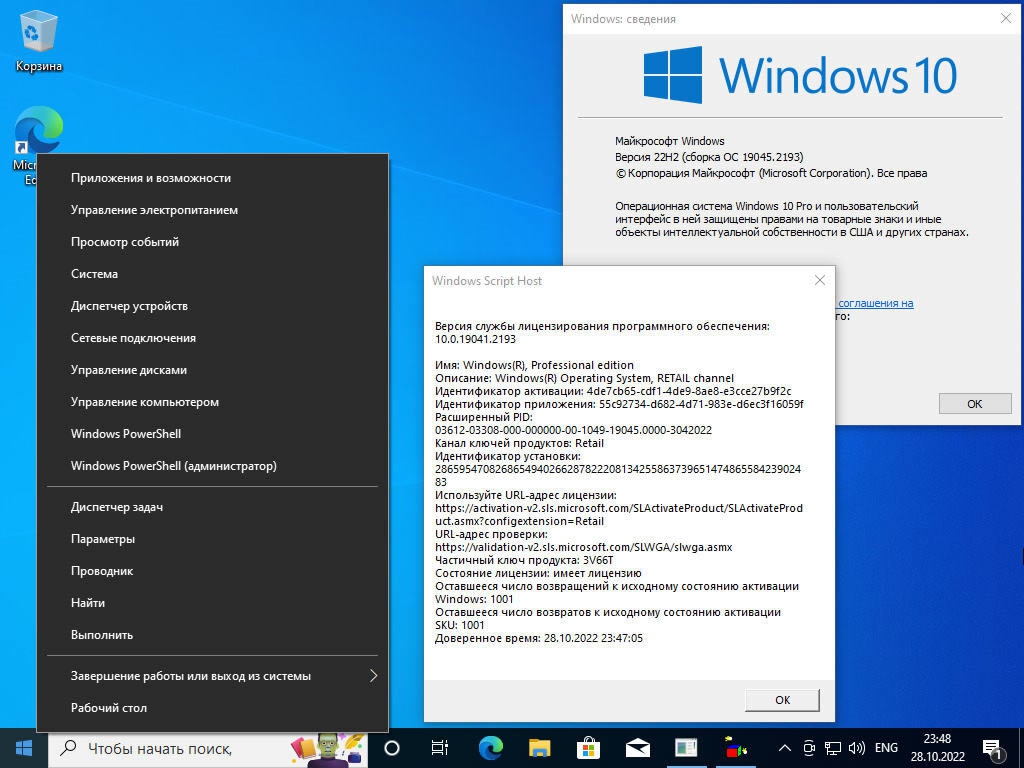
Task: Open Приложения и возможности from menu
Action: click(212, 178)
